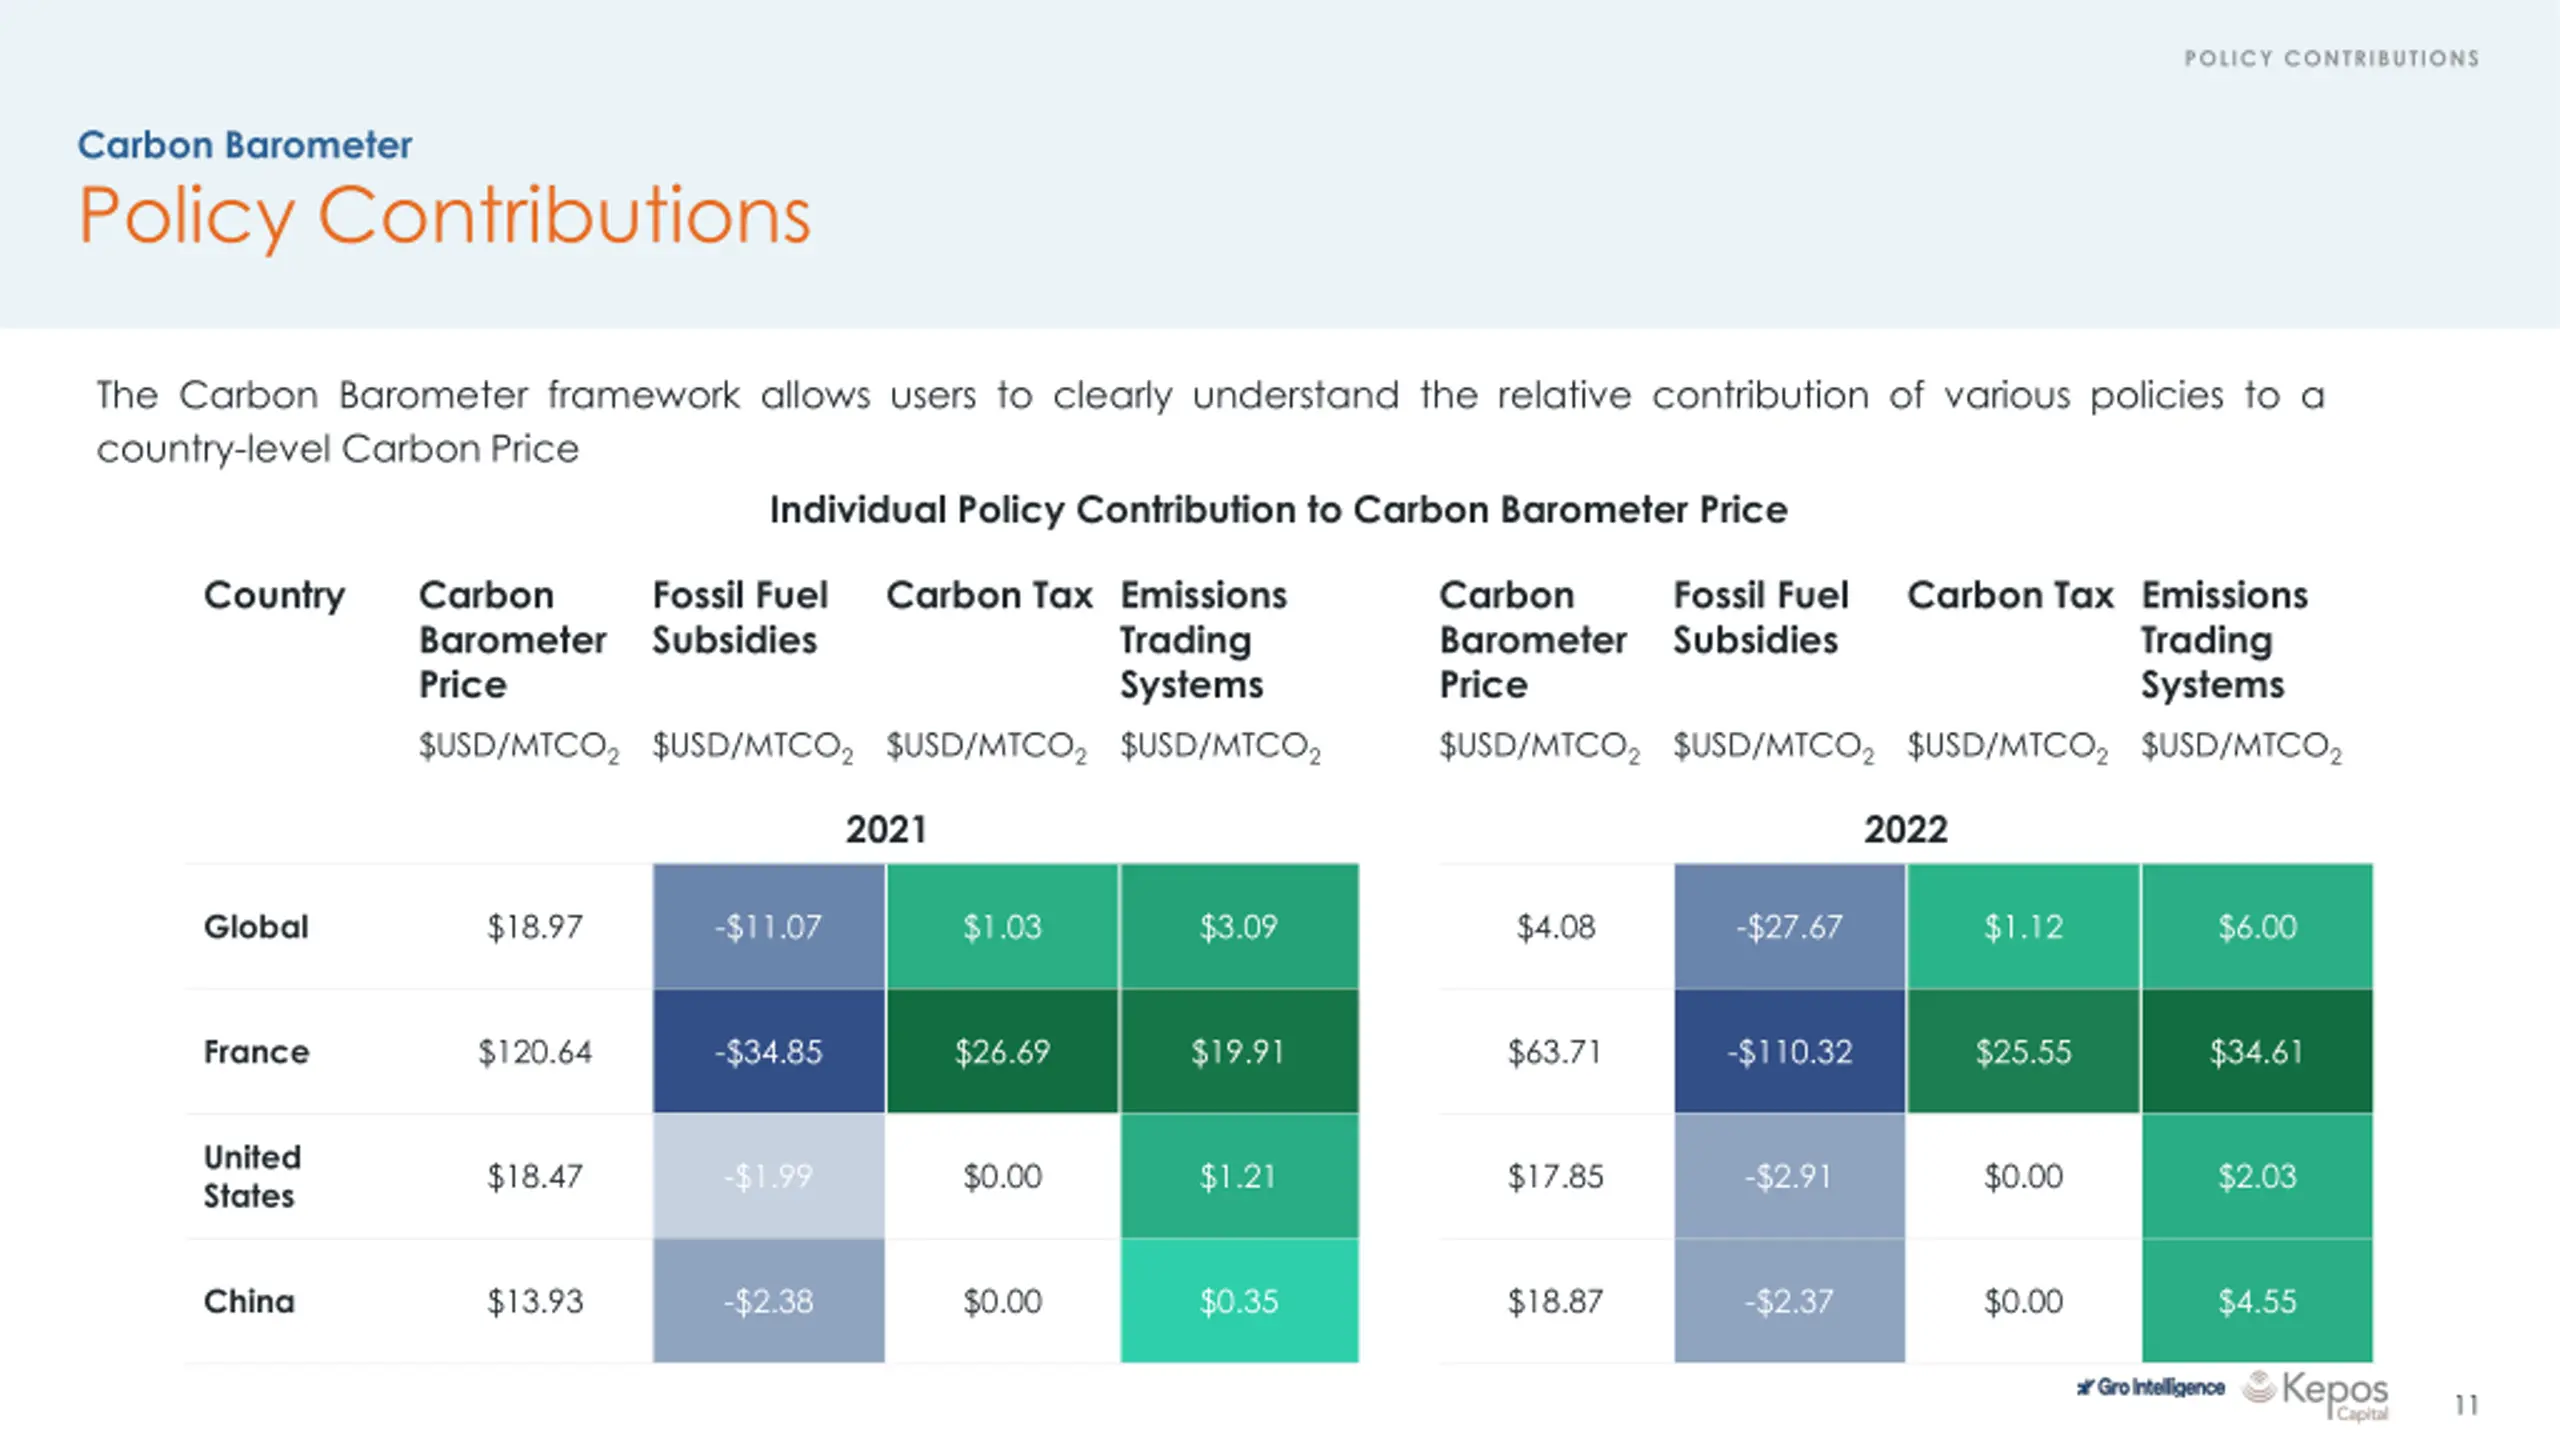
Task: Click the cell '$34.61'
Action: tap(2257, 1051)
